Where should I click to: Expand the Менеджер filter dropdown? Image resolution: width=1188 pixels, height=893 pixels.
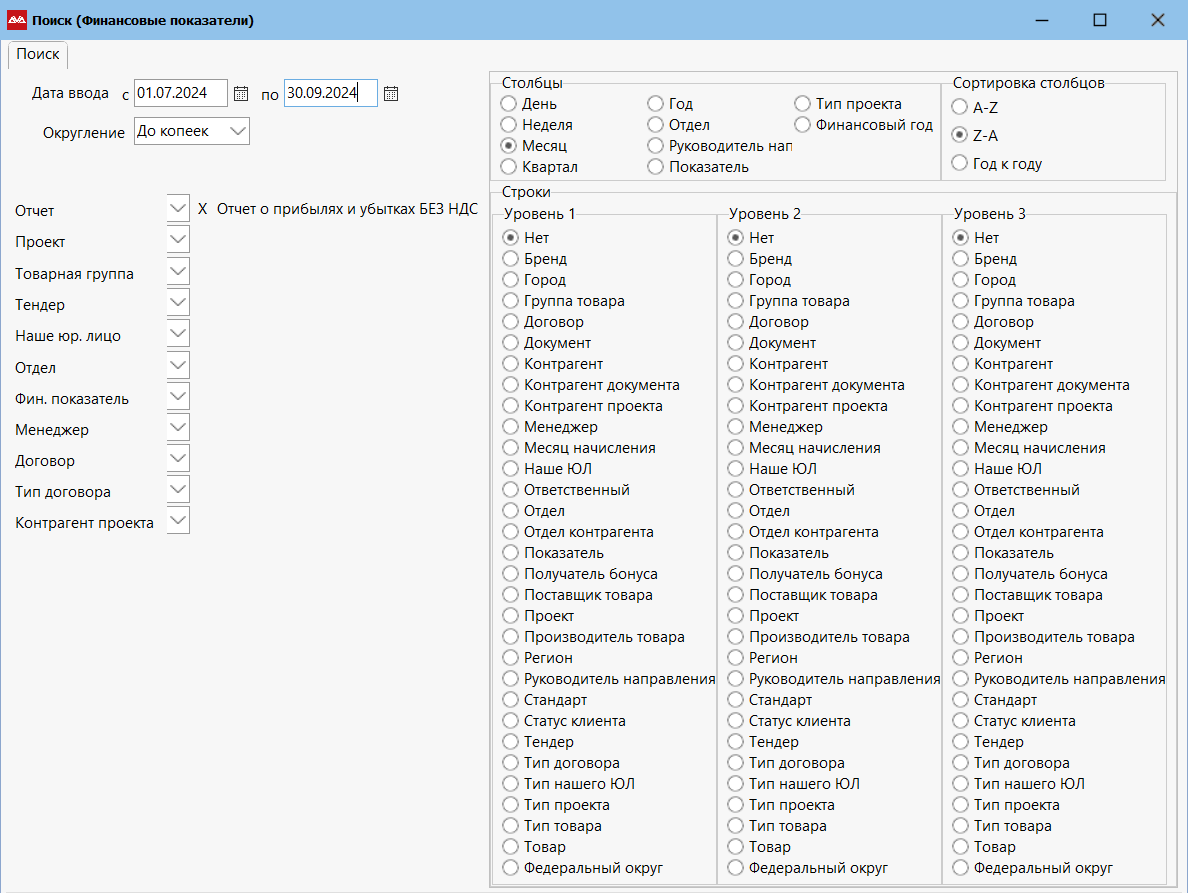[178, 427]
